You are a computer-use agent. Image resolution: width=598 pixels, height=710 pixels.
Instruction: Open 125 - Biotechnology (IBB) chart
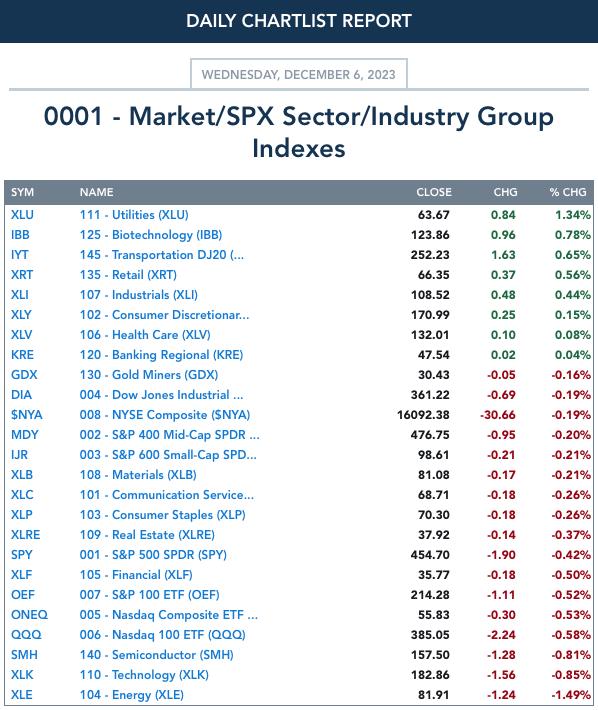point(151,235)
